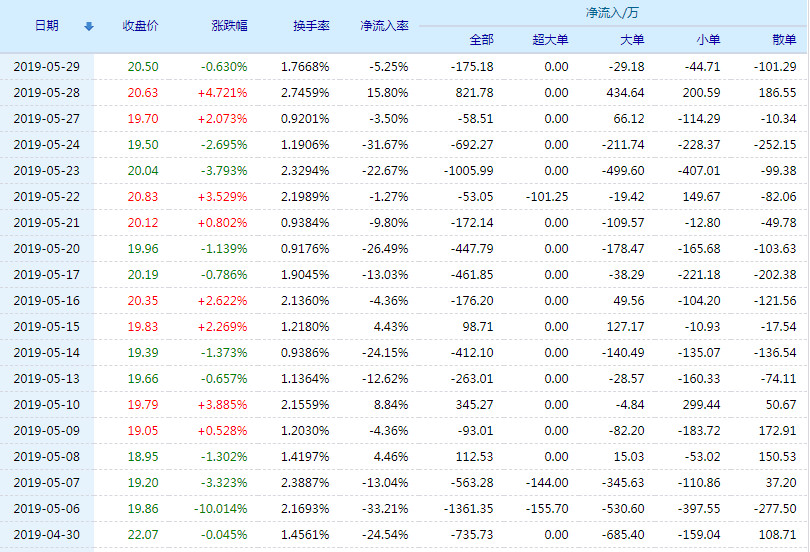Click super-large order value -101.25
The width and height of the screenshot is (810, 552).
(x=547, y=197)
